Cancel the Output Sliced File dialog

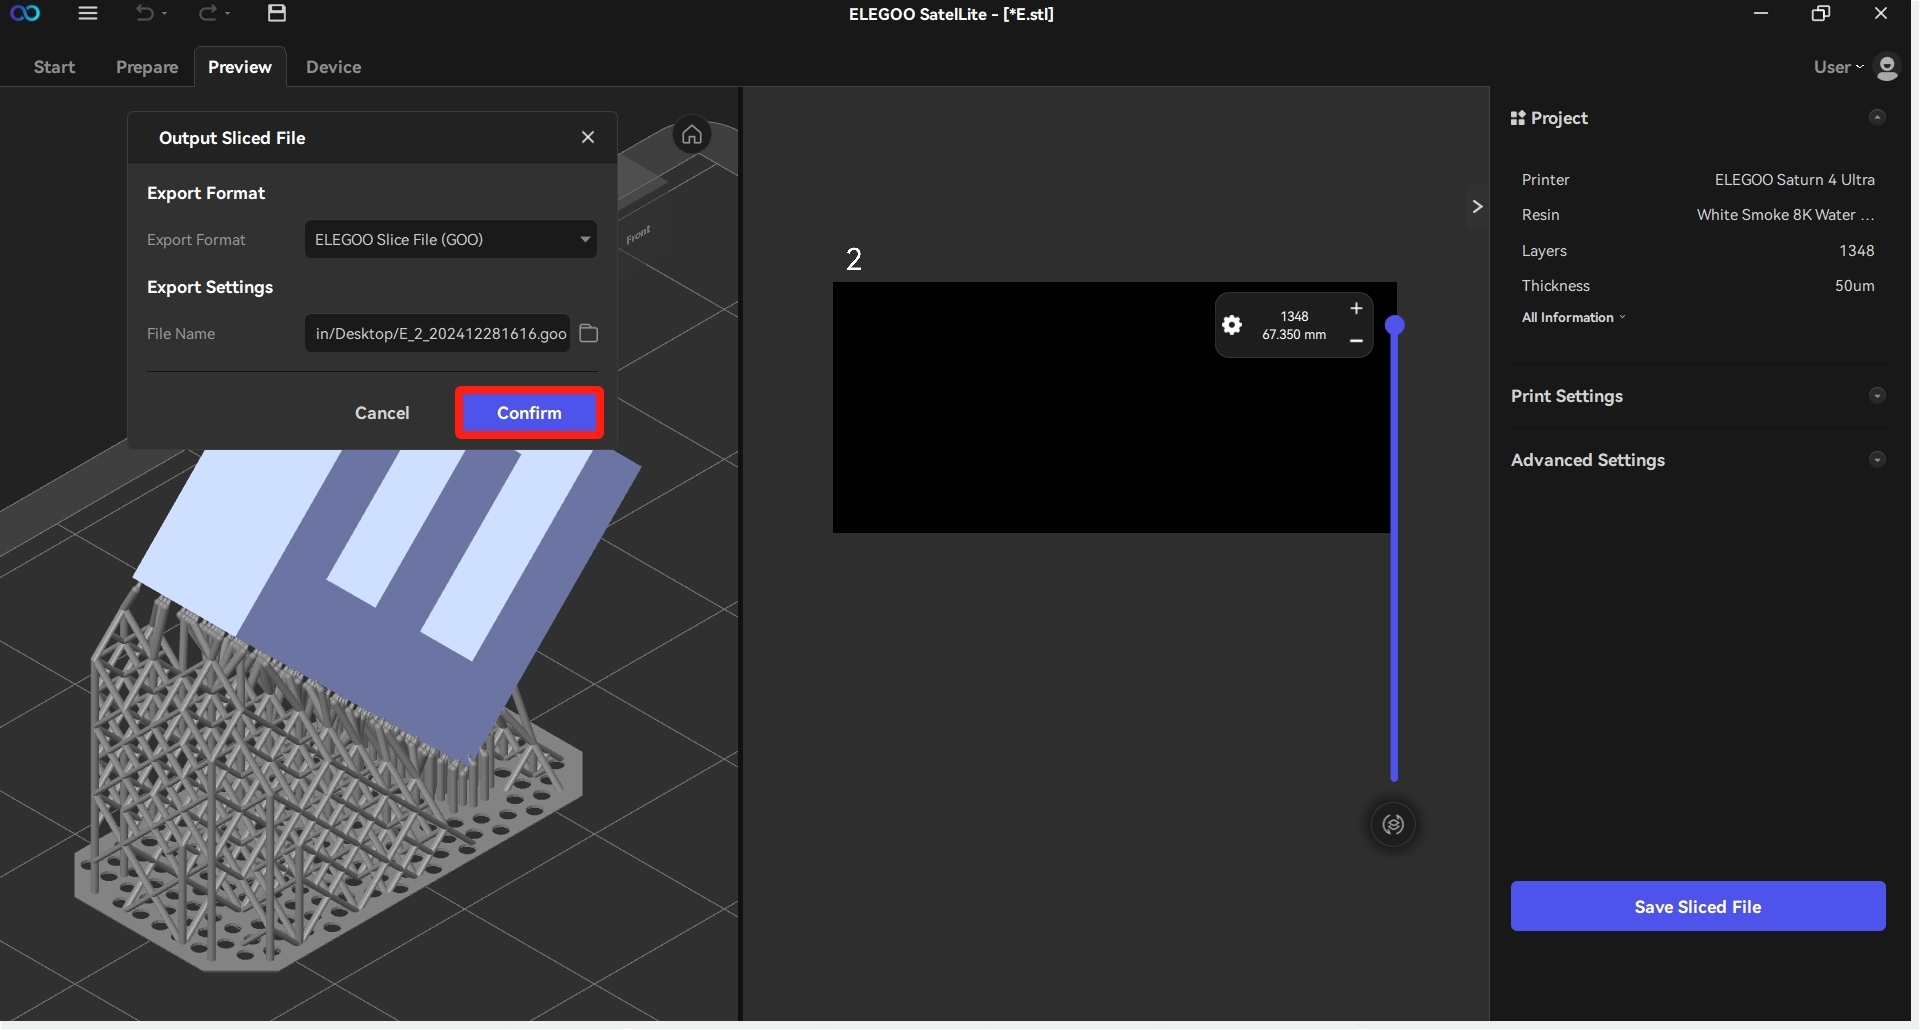pos(382,413)
